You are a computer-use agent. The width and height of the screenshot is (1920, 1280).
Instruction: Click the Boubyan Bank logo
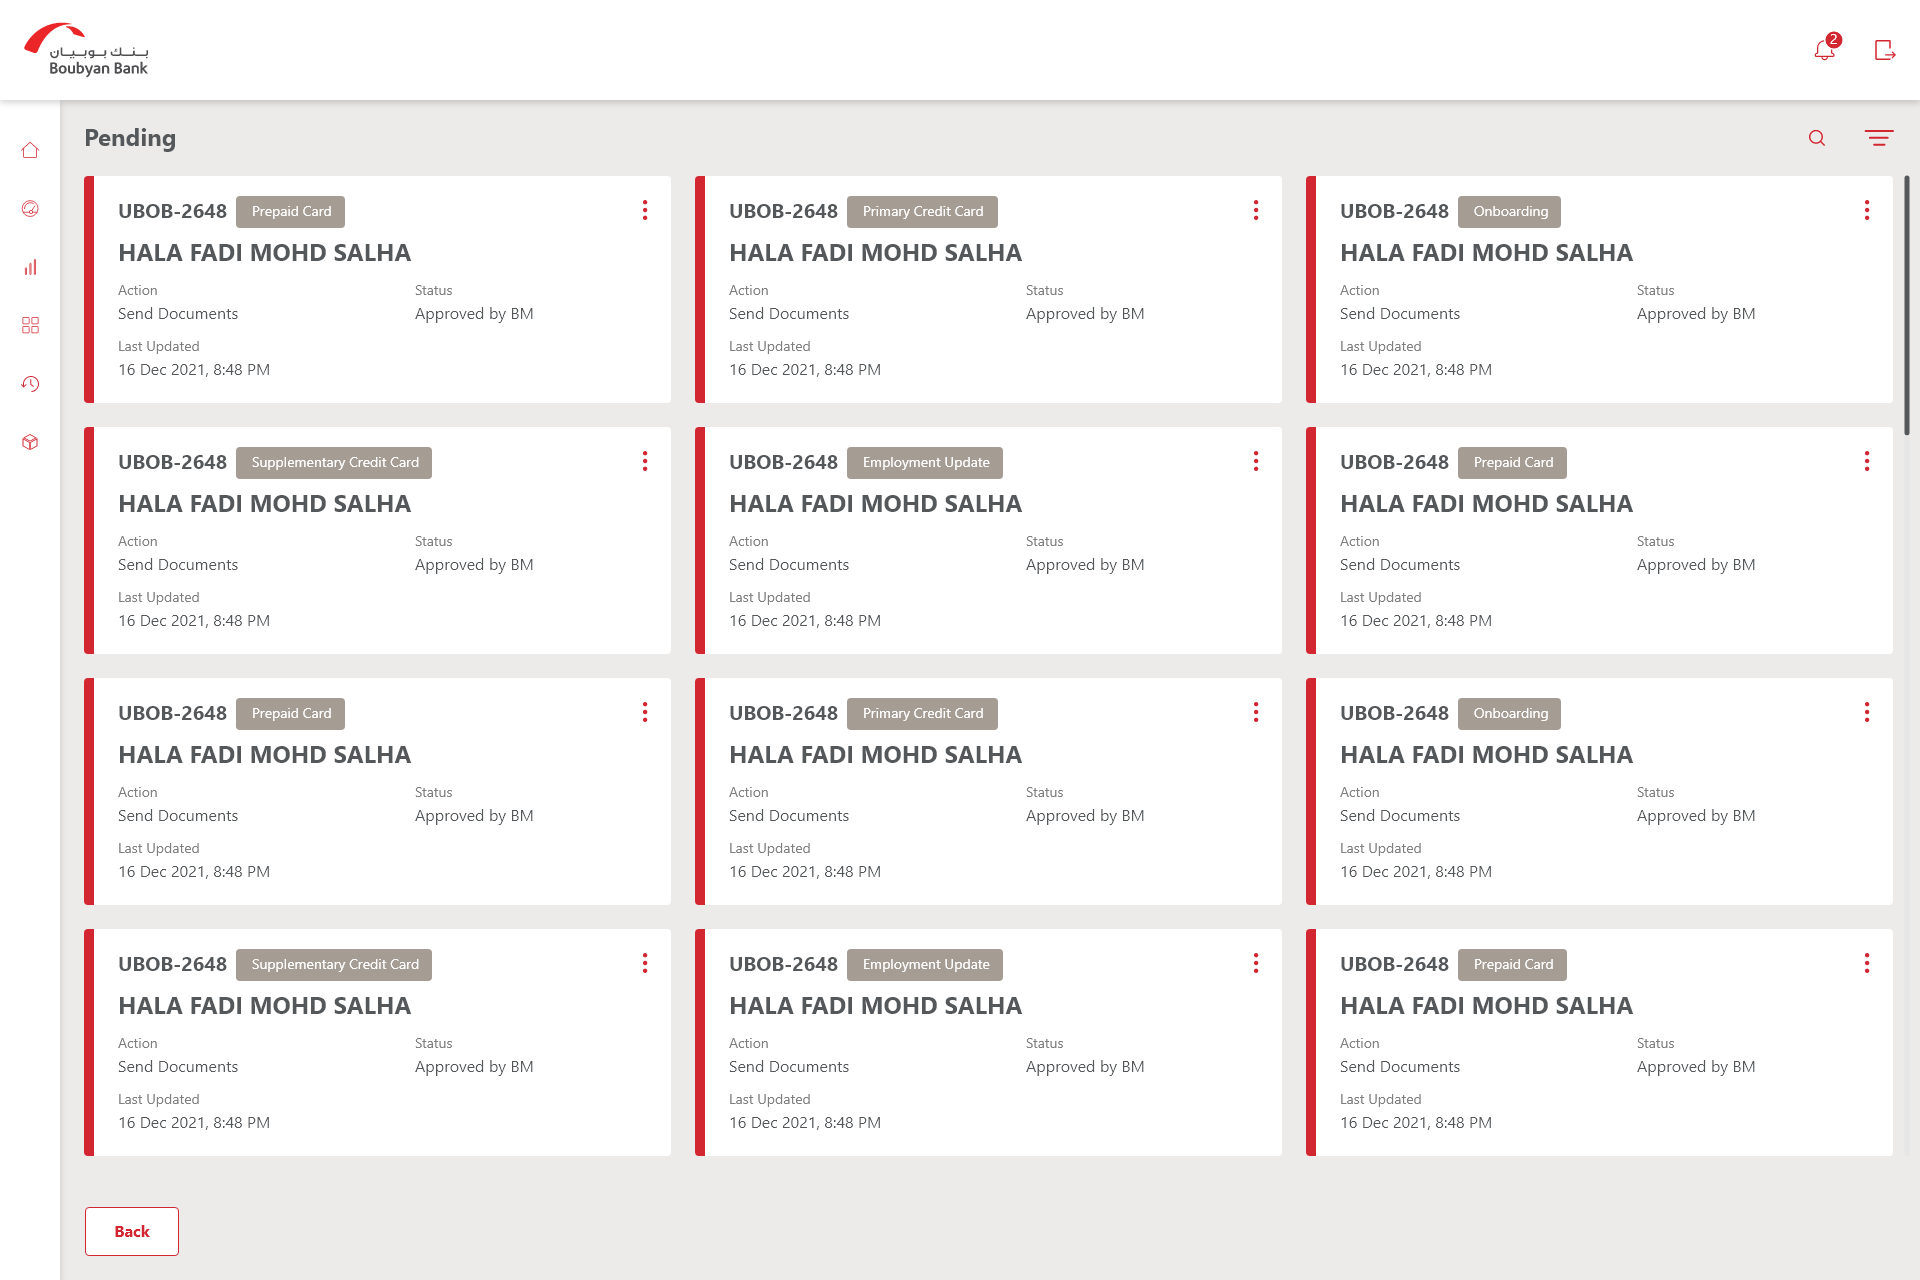tap(86, 50)
